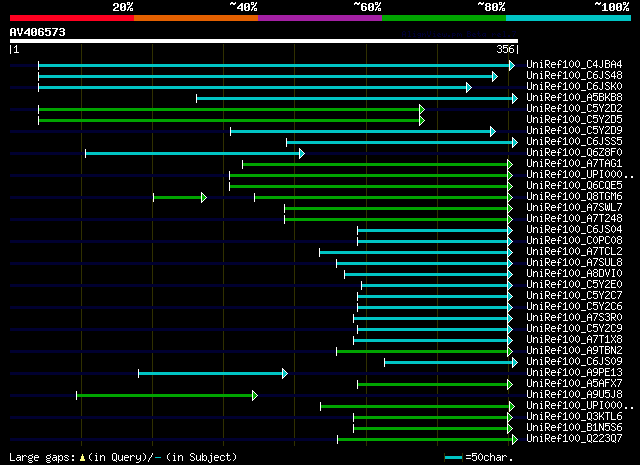Click the arrowhead ending UniRef100_C6JSK0 alignment
Screen dimensions: 640x465
click(469, 87)
